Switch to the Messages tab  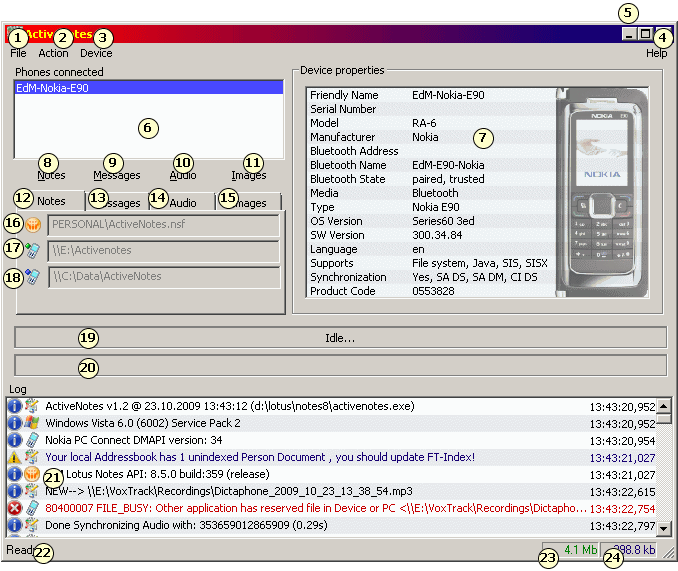[118, 202]
